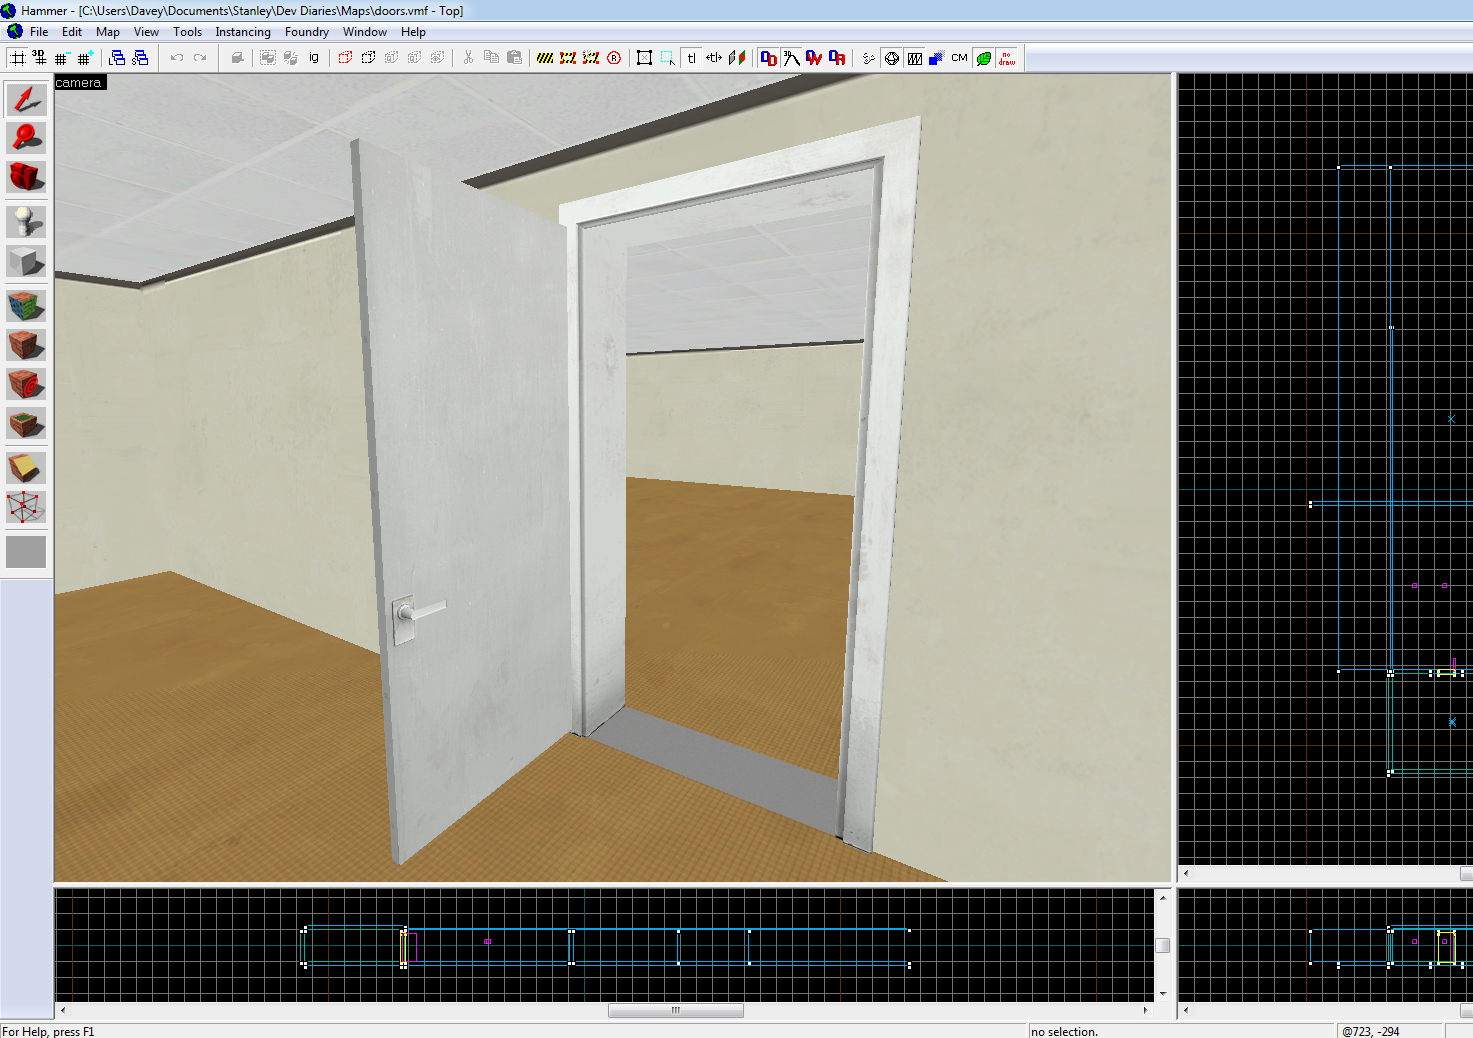Click the front view horizontal scrollbar thumb
This screenshot has height=1038, width=1473.
(x=675, y=1010)
